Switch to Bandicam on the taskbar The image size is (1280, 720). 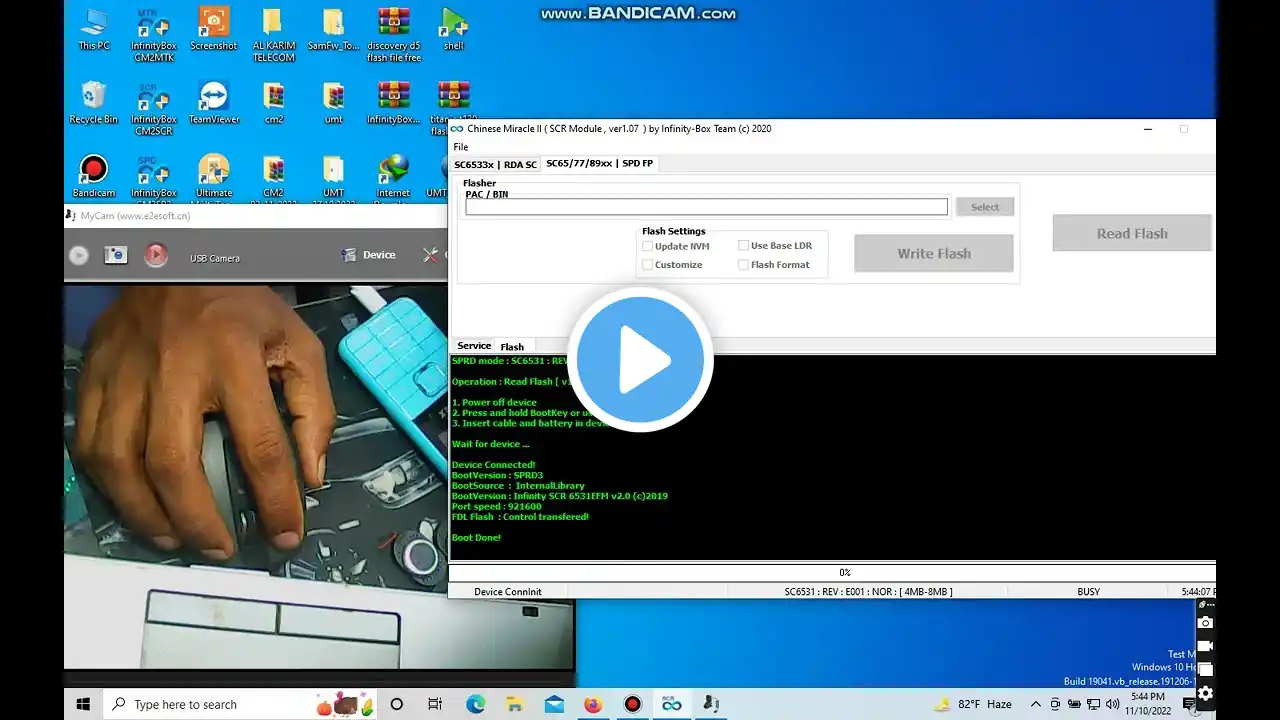[x=632, y=704]
